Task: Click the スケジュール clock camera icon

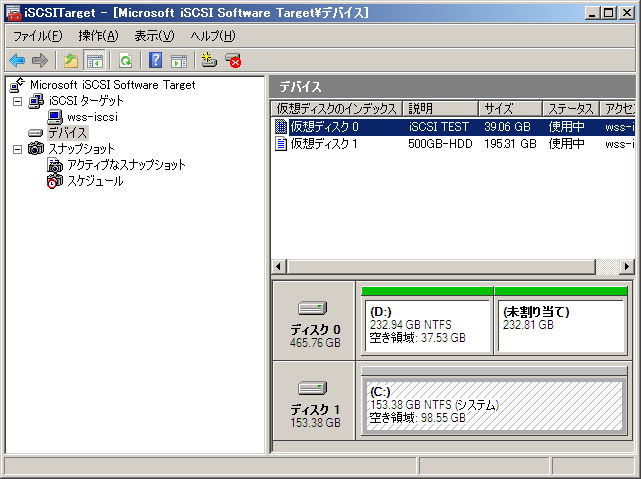Action: click(55, 181)
